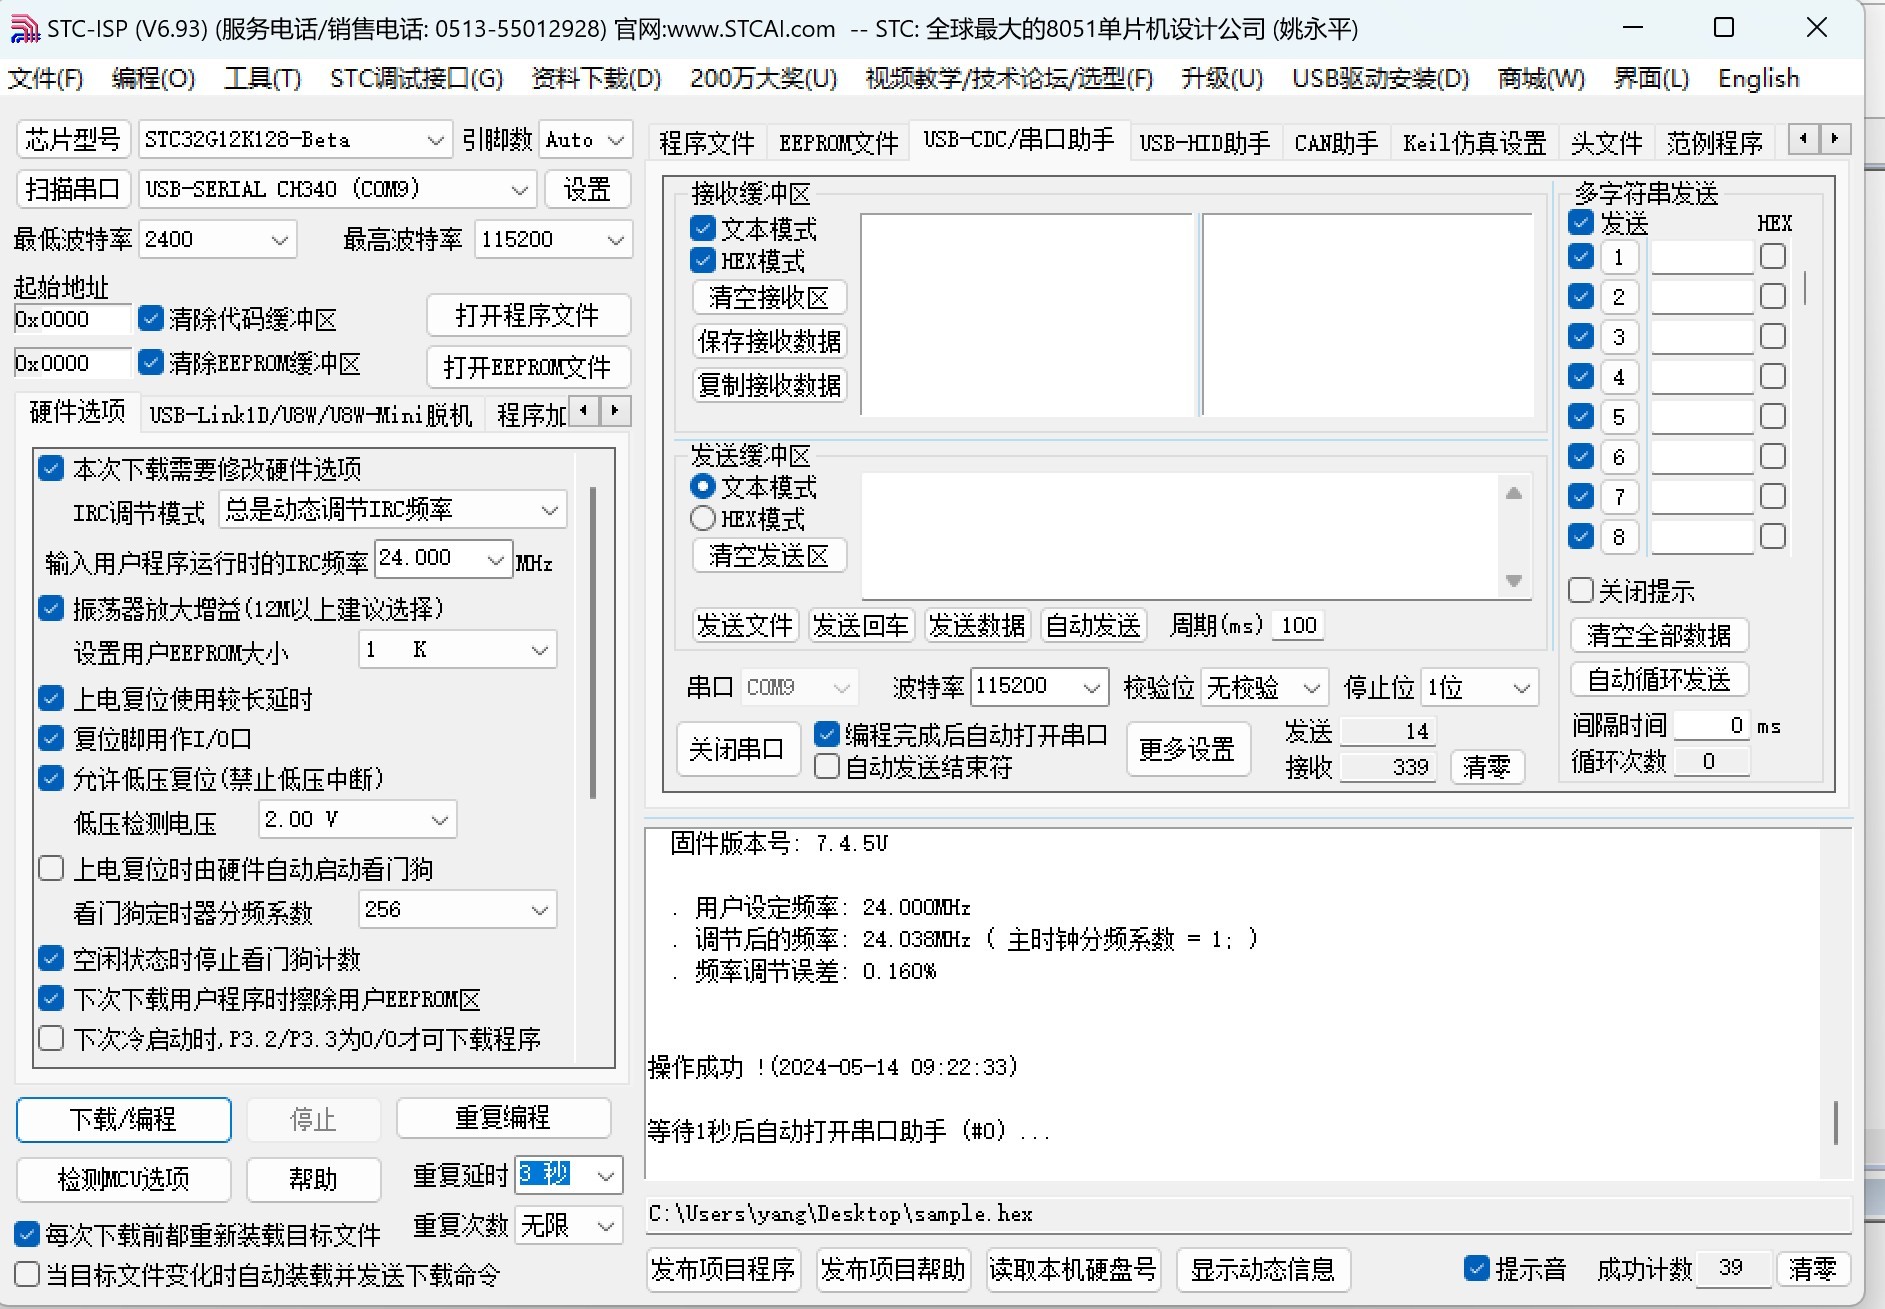Toggle HEX模式 checkbox in receive buffer
Image resolution: width=1885 pixels, height=1309 pixels.
[703, 261]
